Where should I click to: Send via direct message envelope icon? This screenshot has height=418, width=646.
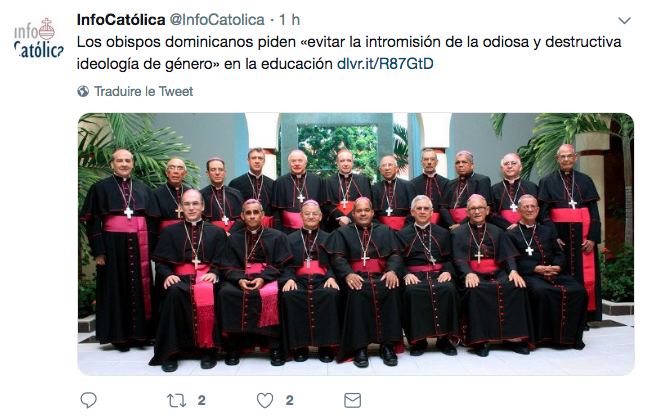coord(353,400)
